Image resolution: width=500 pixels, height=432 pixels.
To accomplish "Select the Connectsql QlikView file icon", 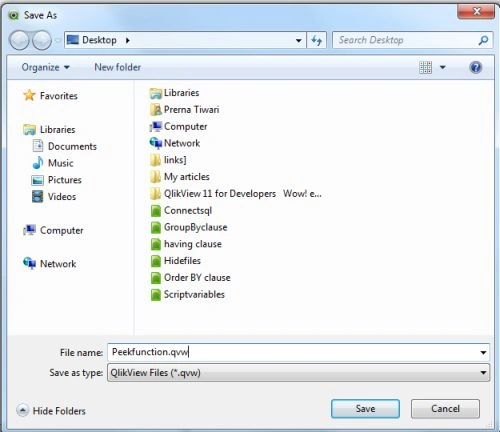I will click(x=156, y=211).
